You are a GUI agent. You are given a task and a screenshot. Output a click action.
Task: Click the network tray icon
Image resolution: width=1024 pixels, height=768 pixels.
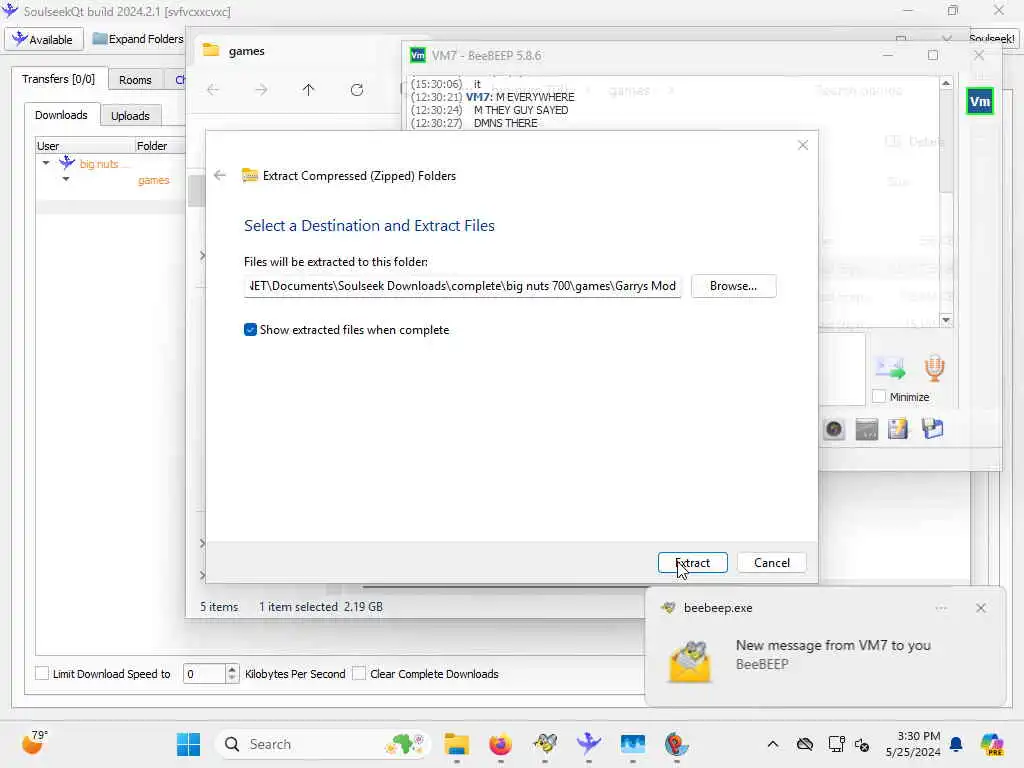(837, 744)
